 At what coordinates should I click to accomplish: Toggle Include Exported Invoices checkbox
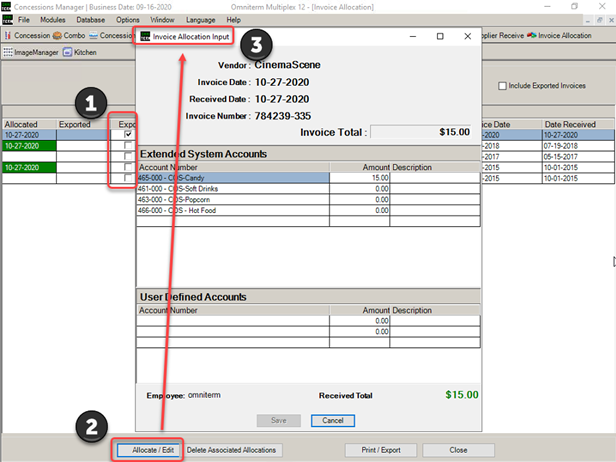tap(502, 86)
